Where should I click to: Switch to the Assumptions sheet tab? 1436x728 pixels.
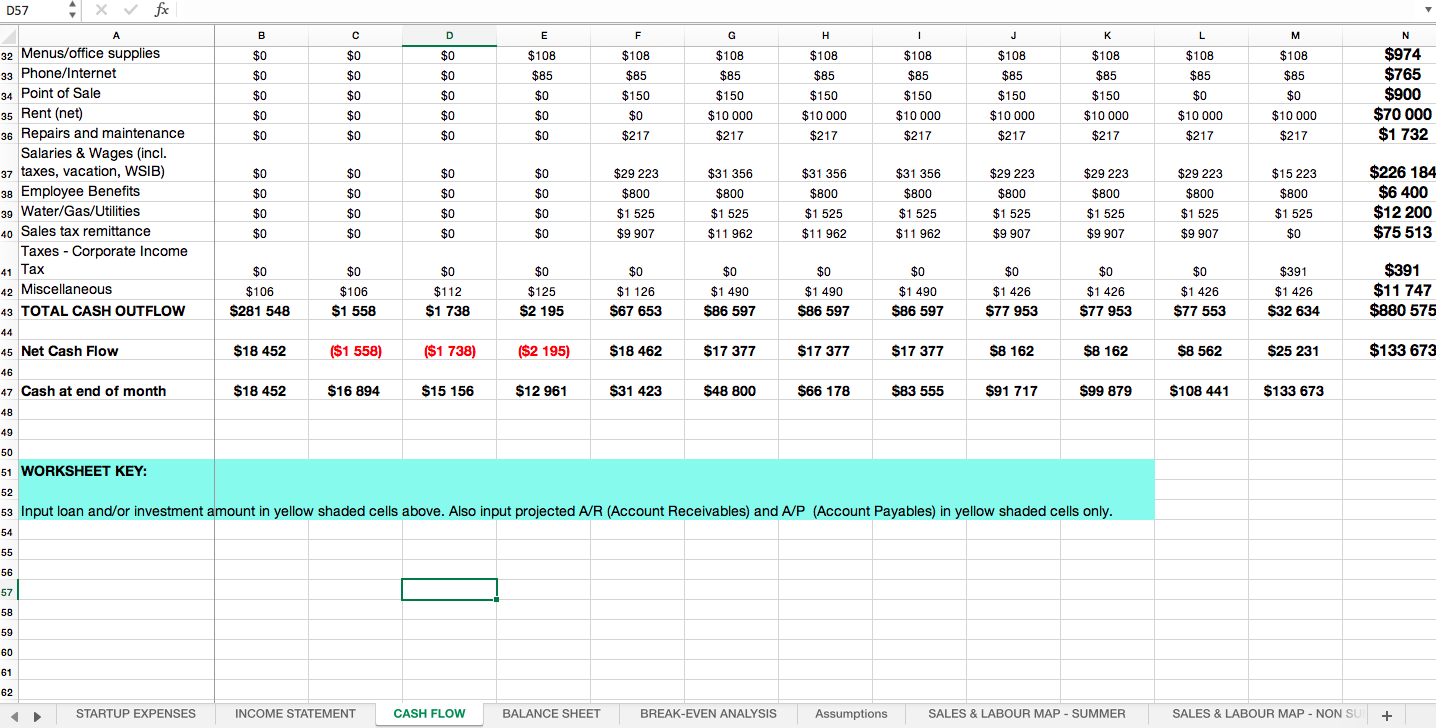click(851, 714)
